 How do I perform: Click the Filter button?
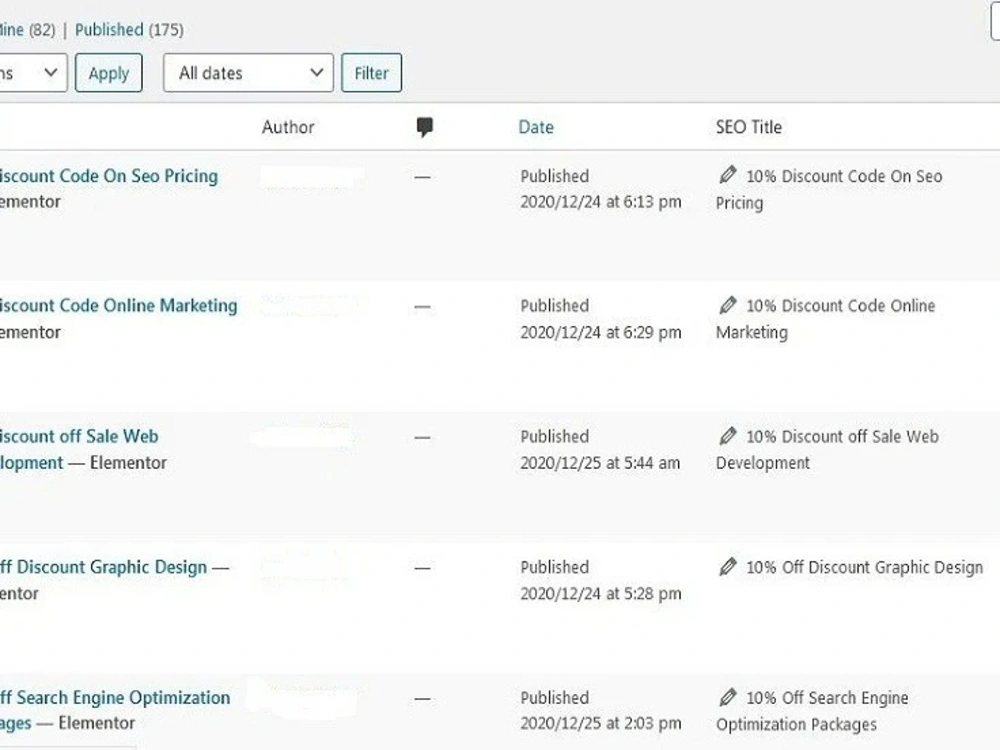point(371,73)
